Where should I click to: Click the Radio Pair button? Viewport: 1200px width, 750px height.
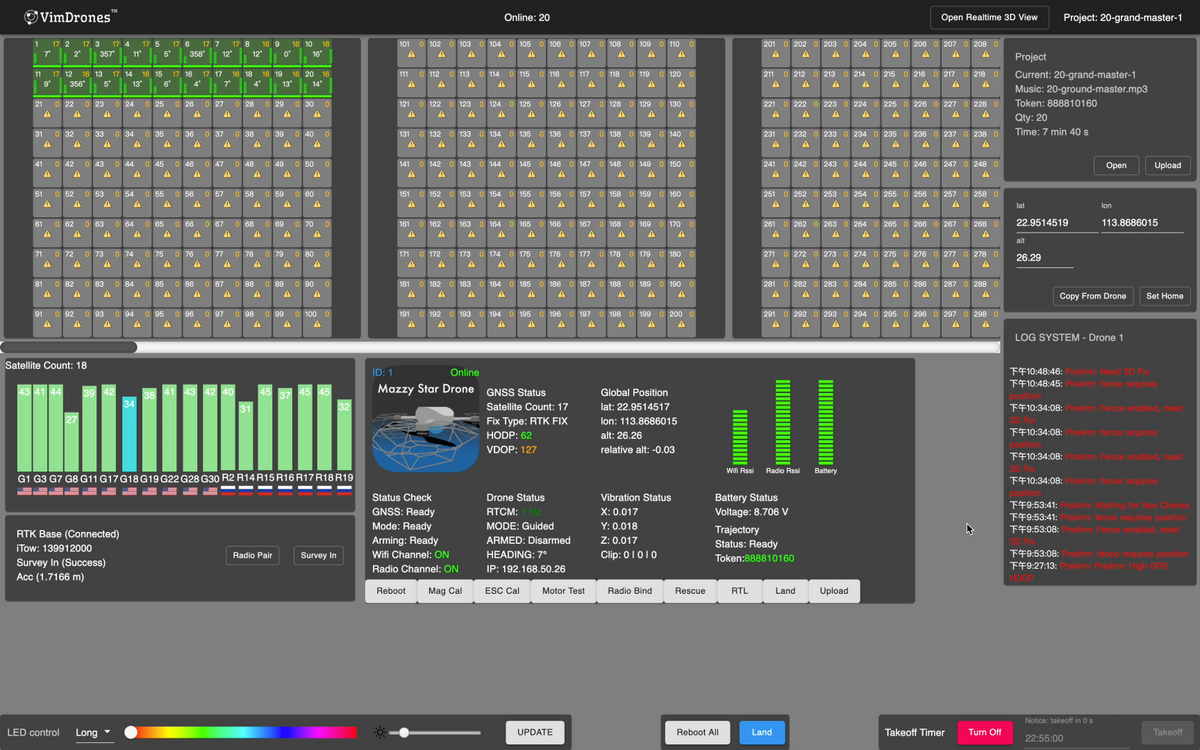[252, 555]
